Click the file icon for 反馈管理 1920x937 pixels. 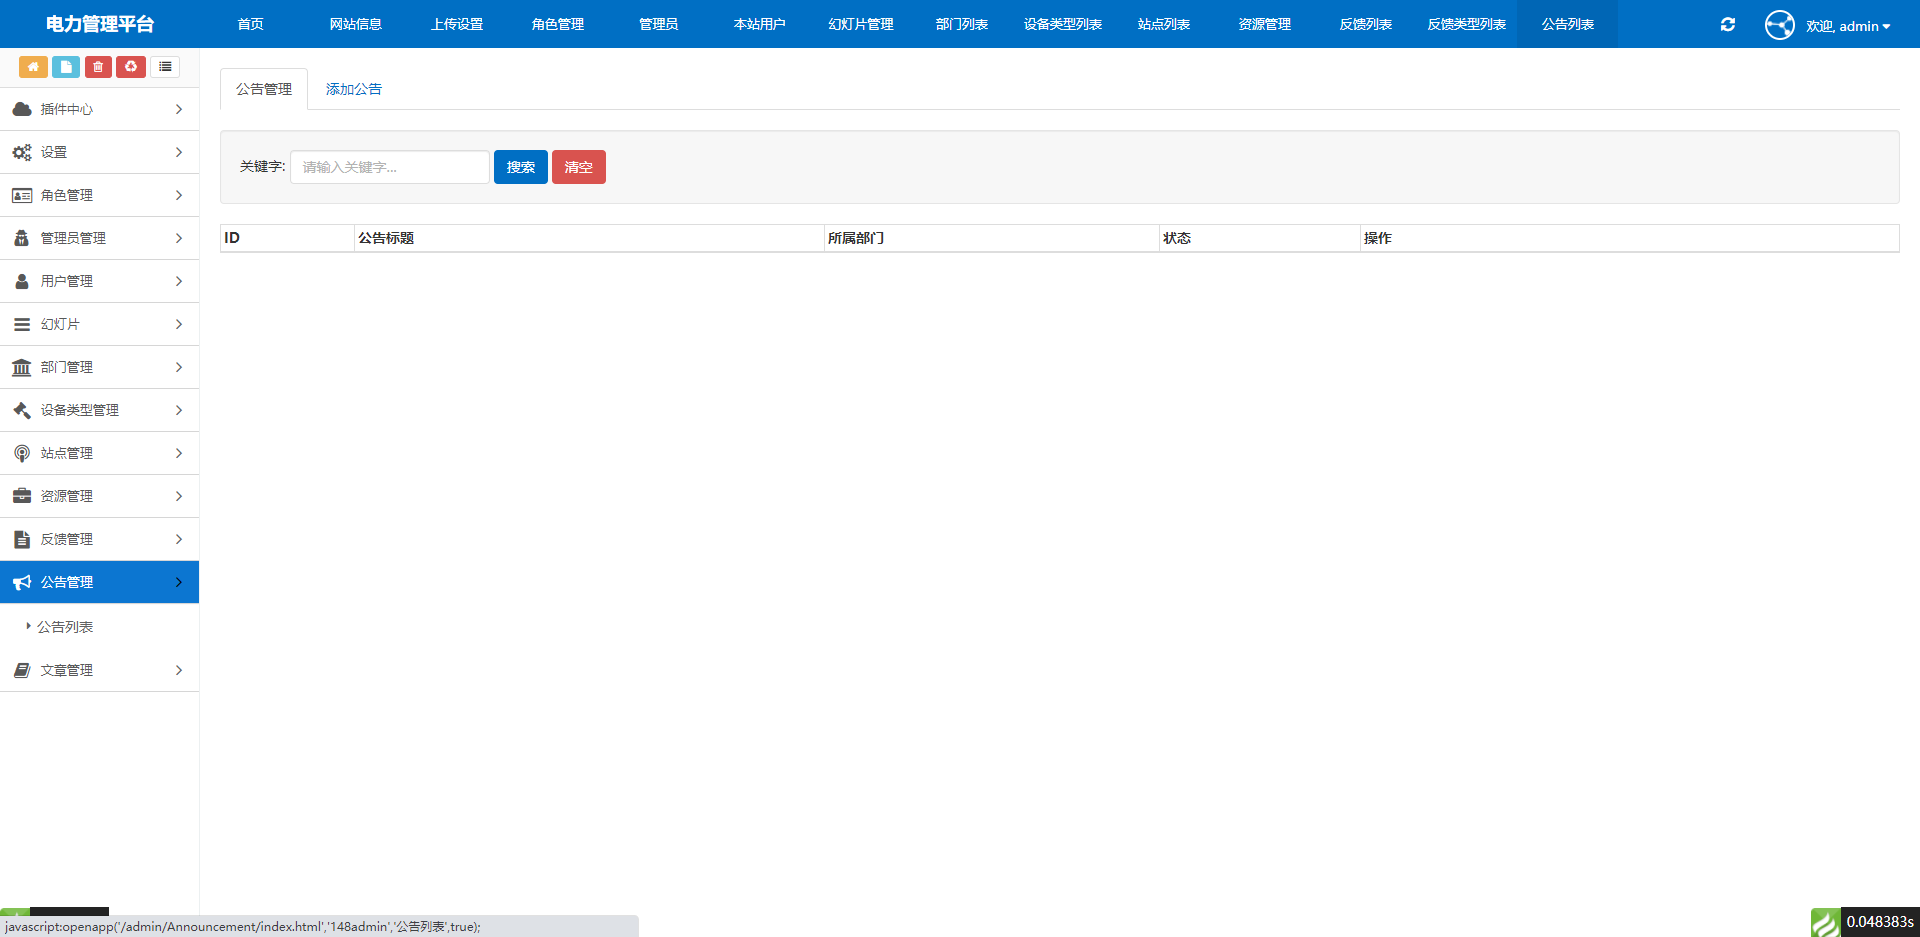pyautogui.click(x=22, y=539)
